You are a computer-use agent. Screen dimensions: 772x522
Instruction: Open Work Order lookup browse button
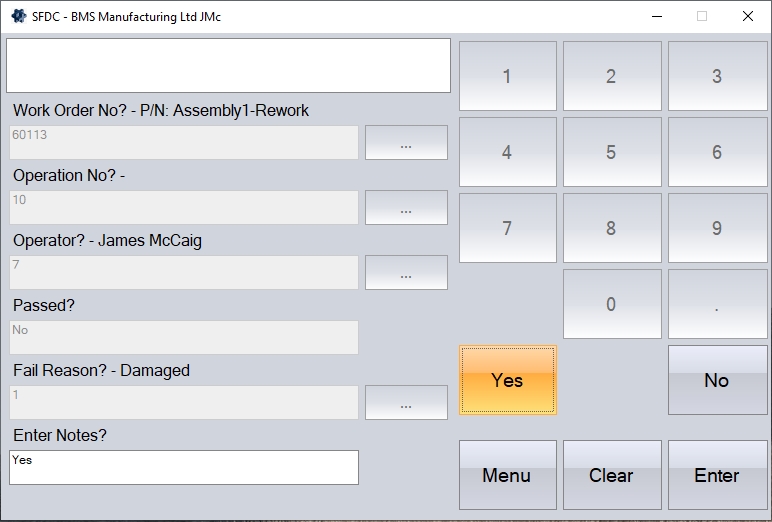406,143
